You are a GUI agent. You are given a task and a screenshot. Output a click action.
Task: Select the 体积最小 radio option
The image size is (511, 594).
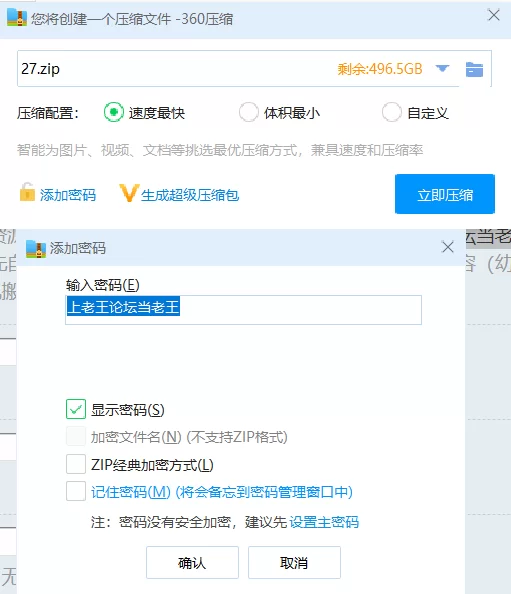click(248, 113)
